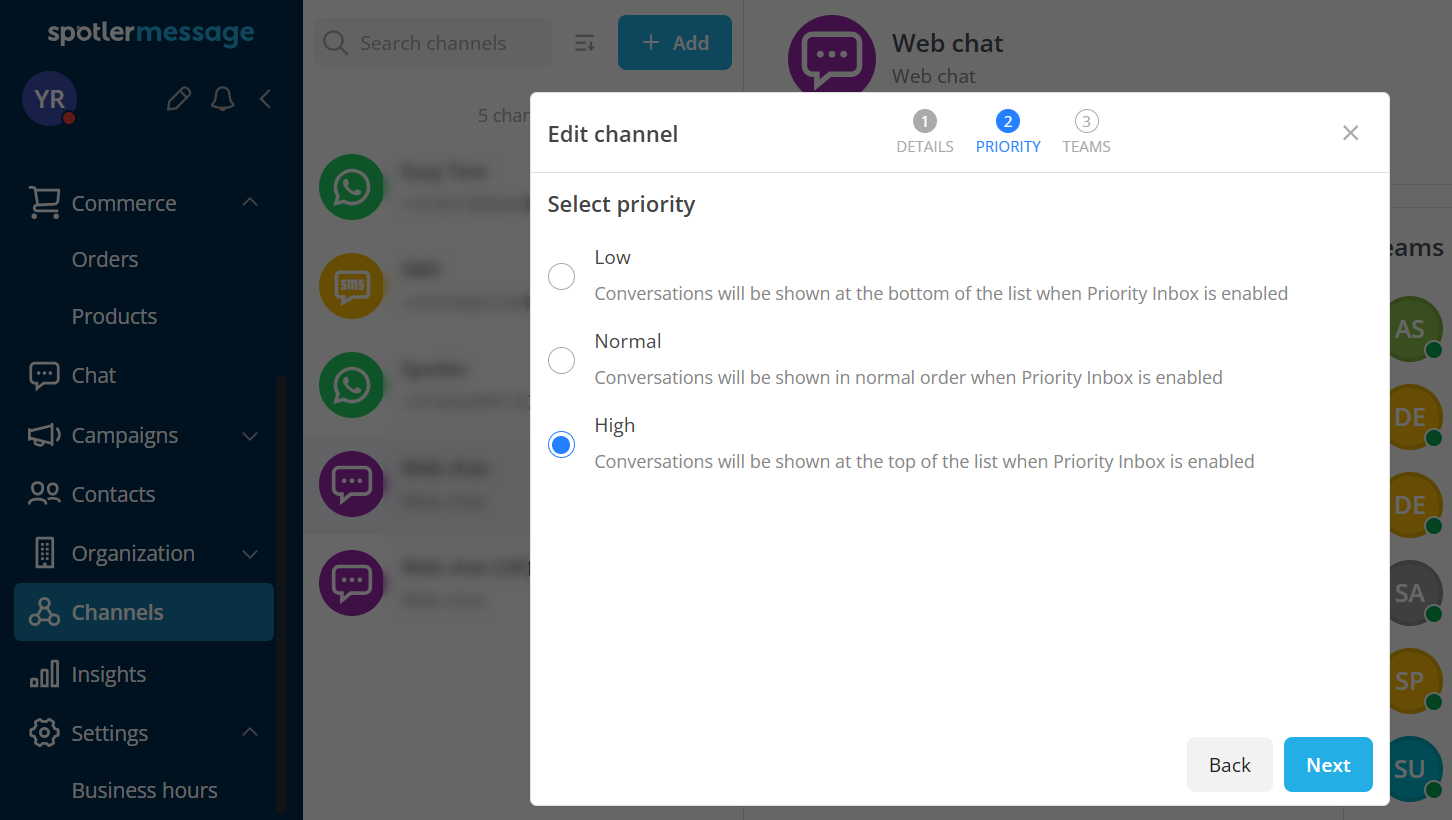Expand the Campaigns section chevron

tap(250, 436)
